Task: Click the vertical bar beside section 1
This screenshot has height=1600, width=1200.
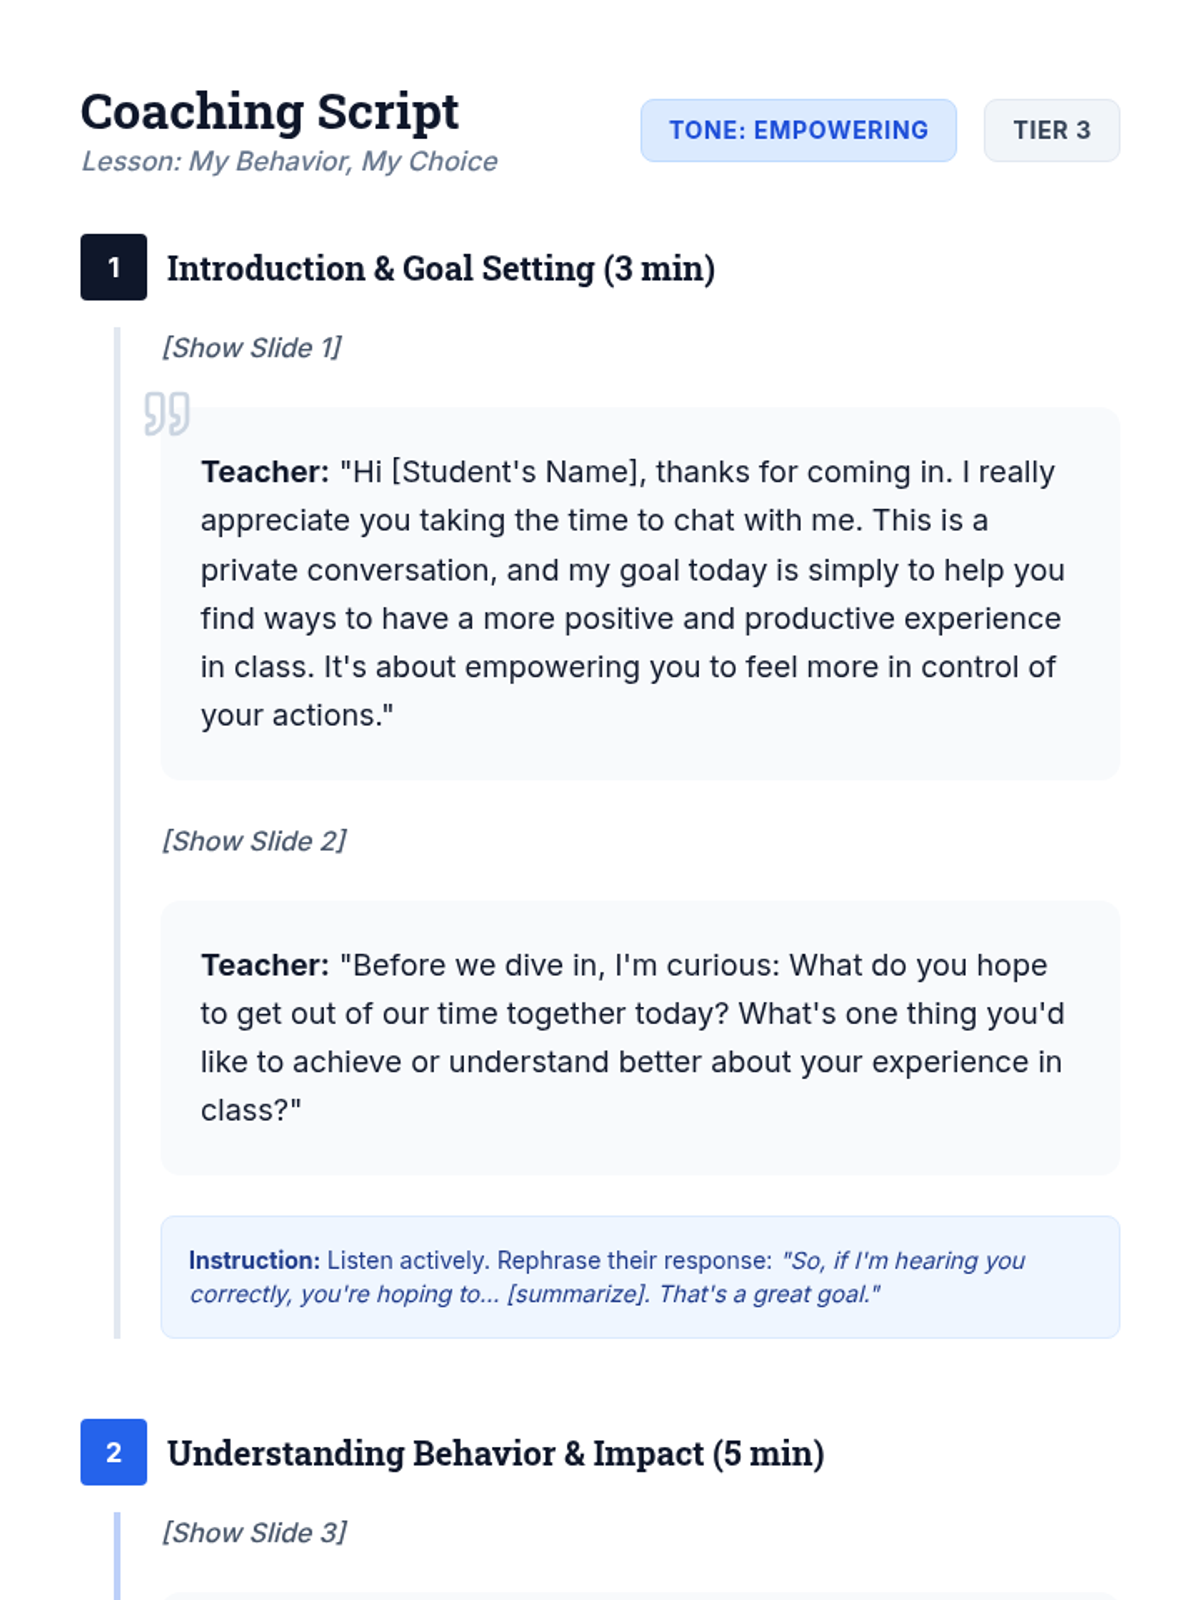Action: 117,832
